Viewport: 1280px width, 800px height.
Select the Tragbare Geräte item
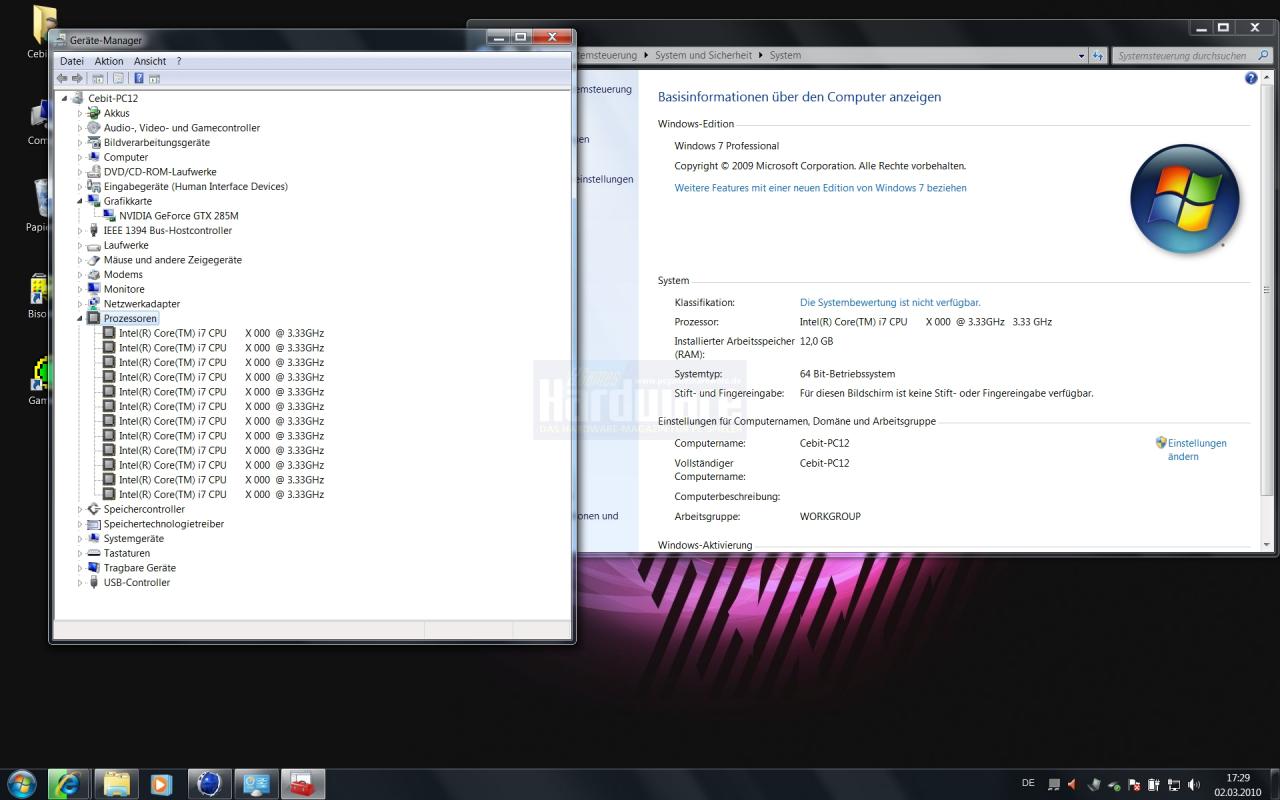tap(139, 568)
